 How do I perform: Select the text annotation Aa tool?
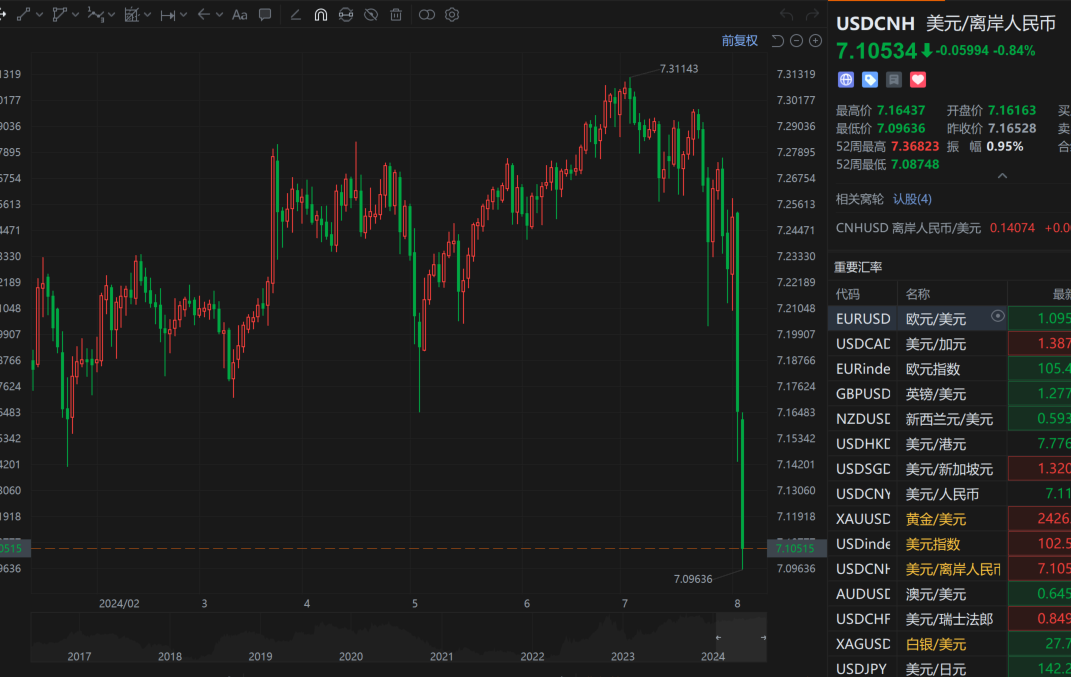pos(239,15)
